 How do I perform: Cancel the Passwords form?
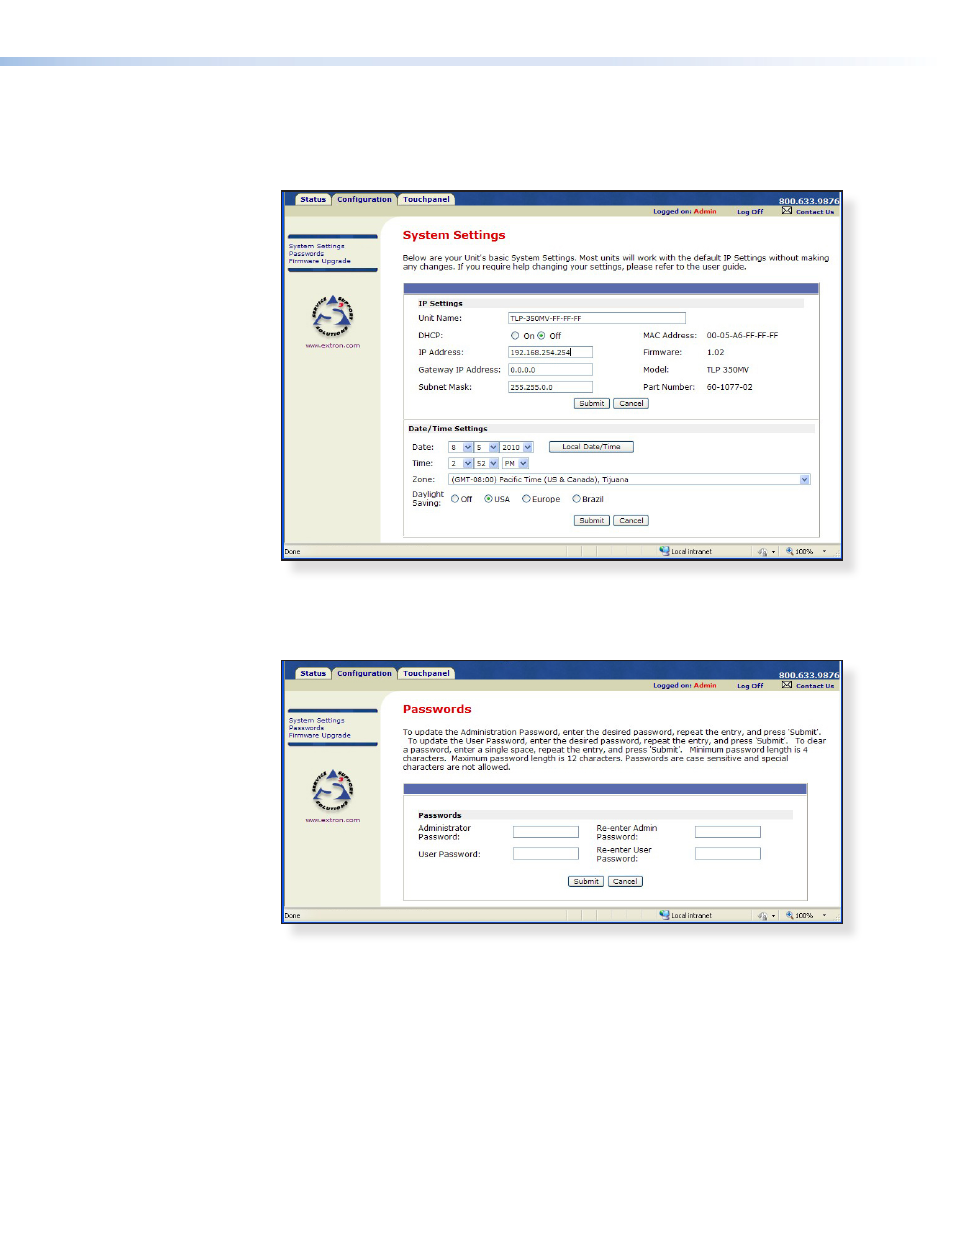[x=625, y=882]
